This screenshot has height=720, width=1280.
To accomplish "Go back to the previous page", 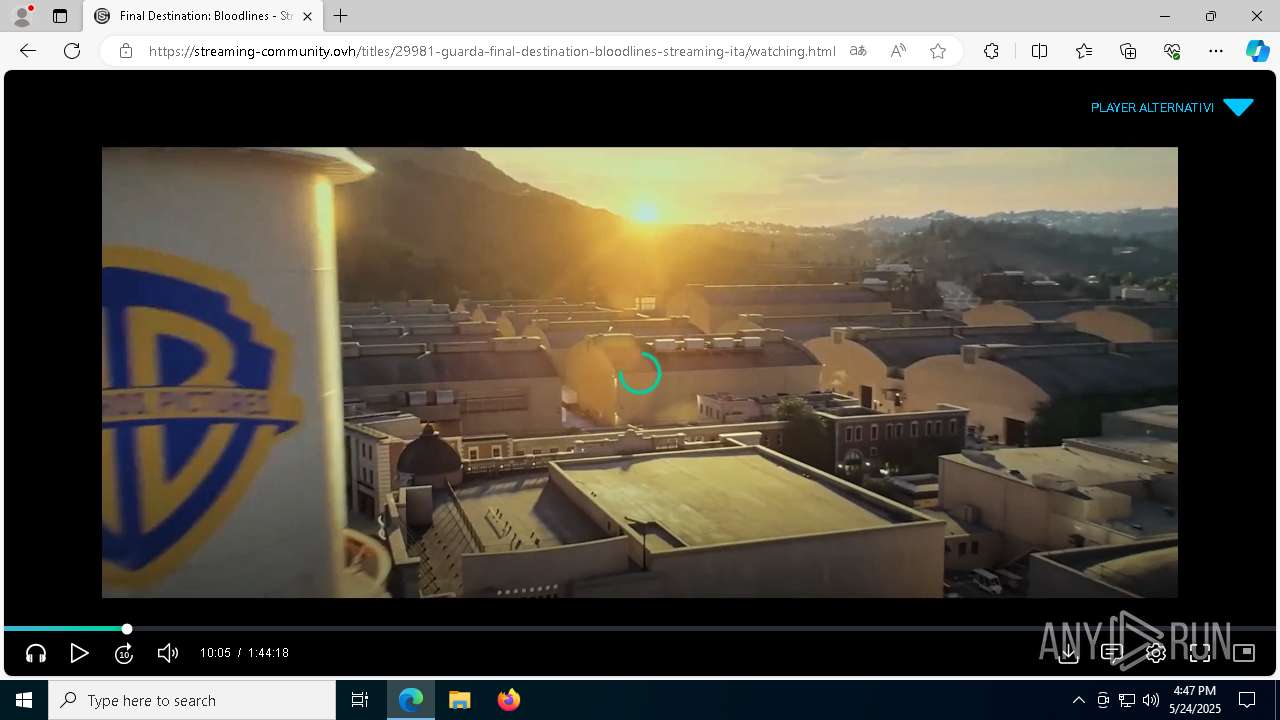I will 28,51.
